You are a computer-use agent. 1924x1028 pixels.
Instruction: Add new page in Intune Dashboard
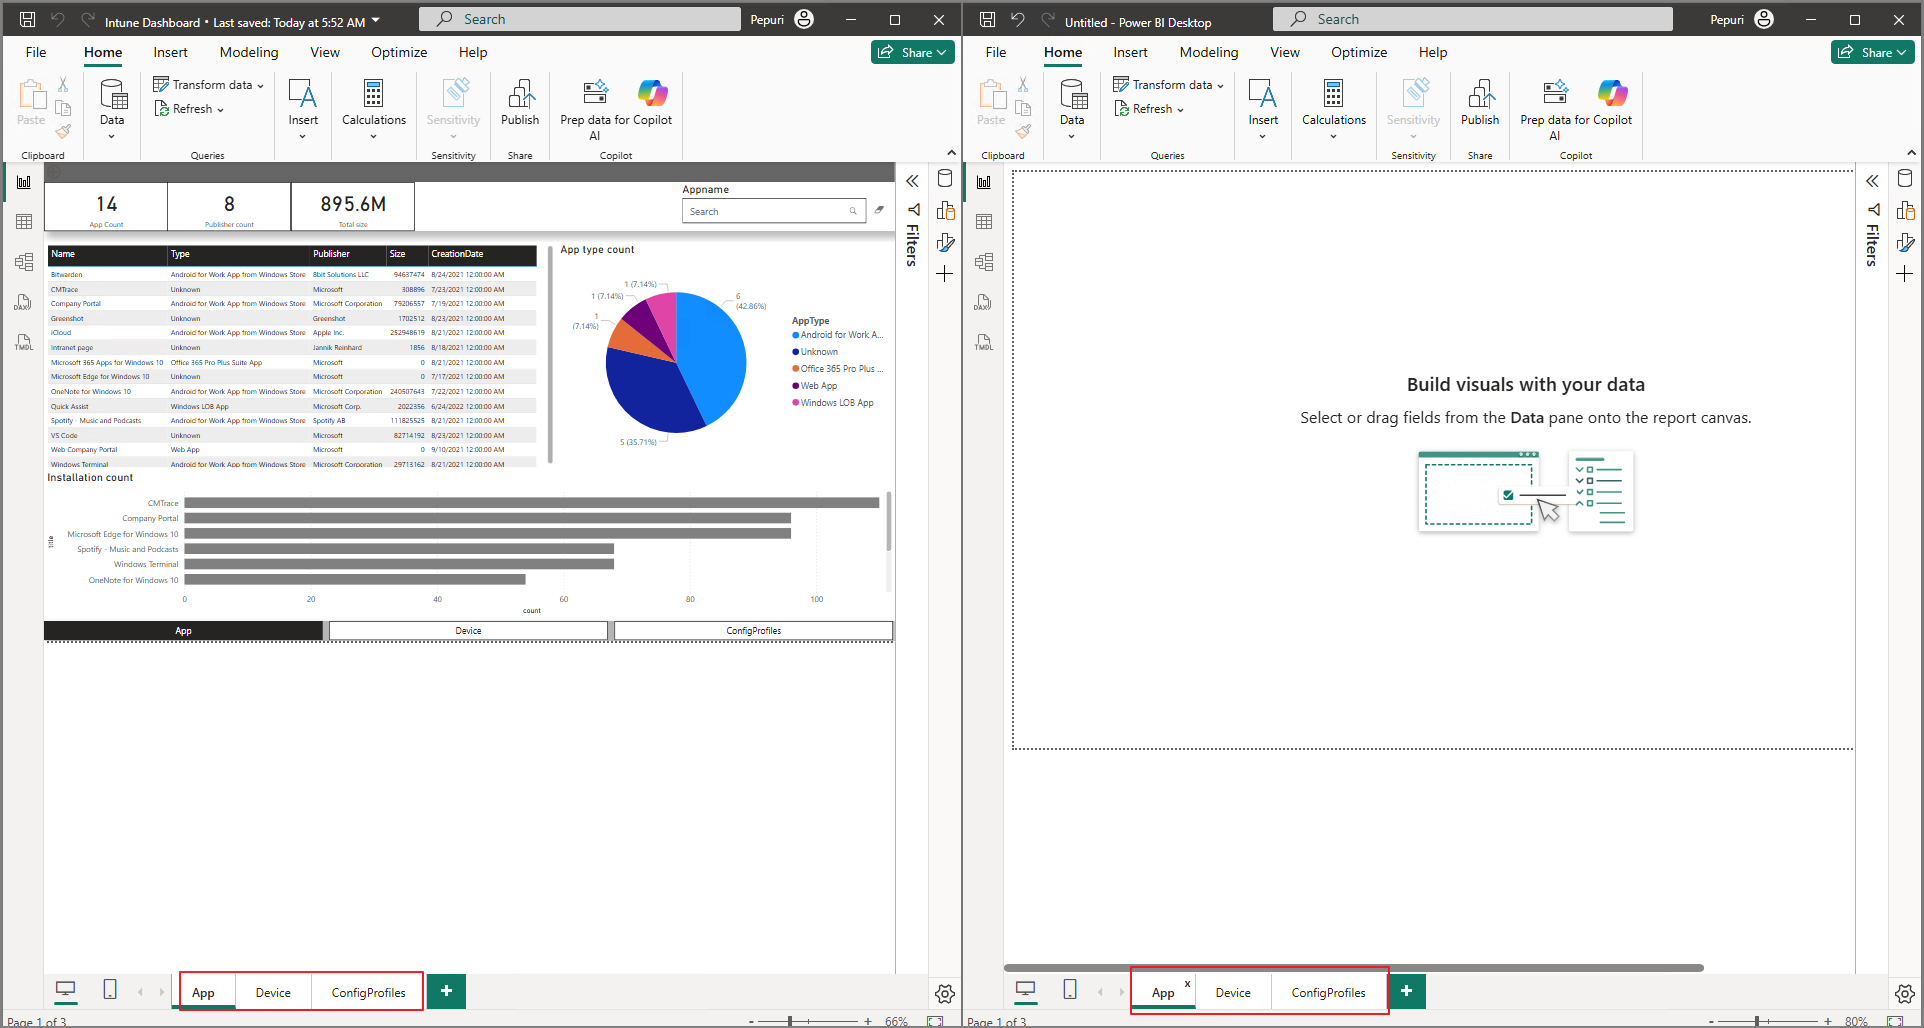(446, 991)
